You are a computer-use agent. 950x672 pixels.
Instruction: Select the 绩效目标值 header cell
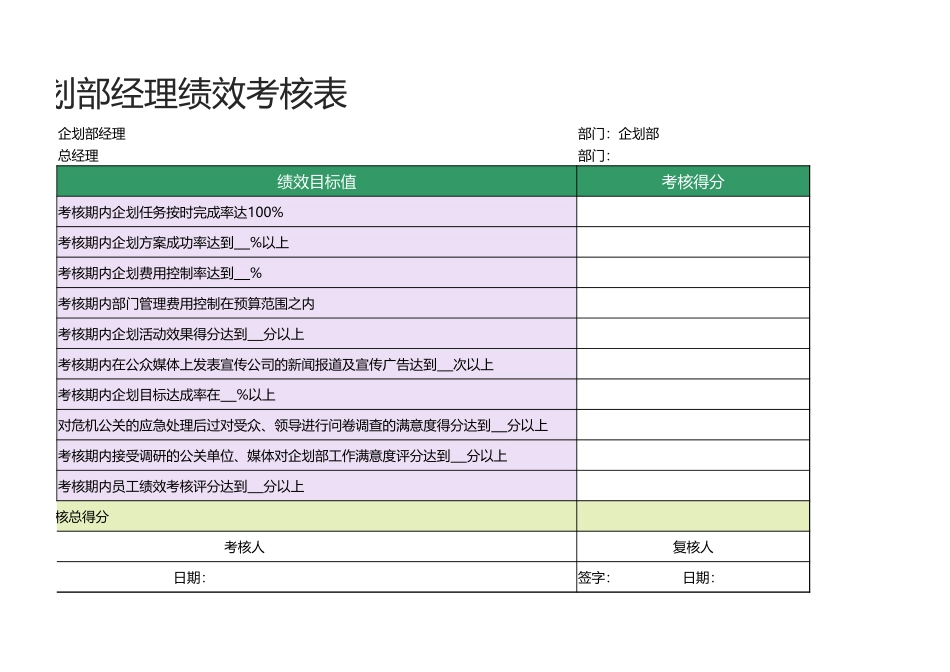coord(315,182)
